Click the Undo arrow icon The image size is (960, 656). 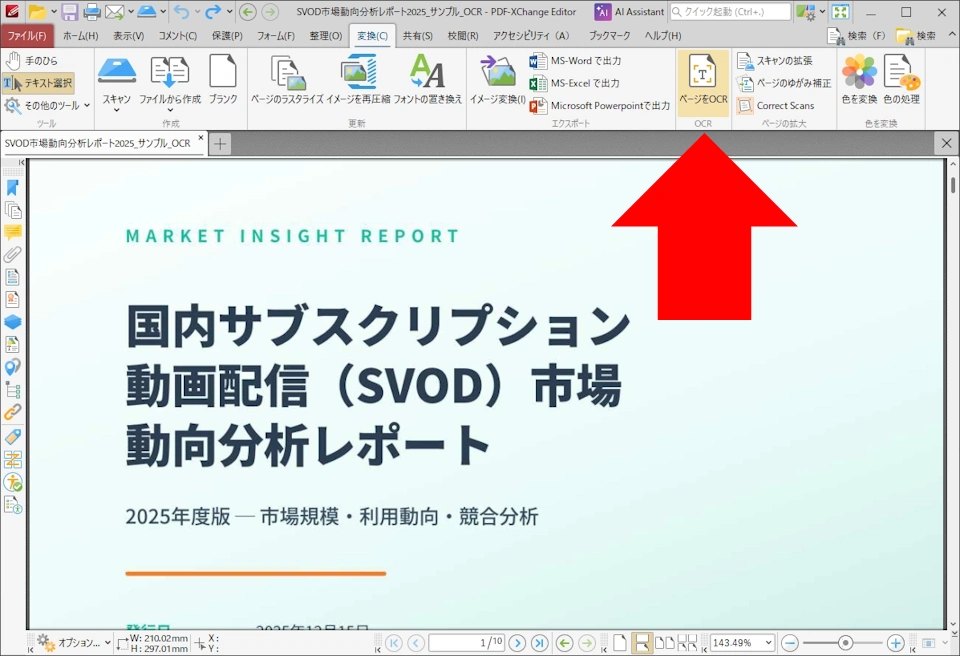pyautogui.click(x=181, y=11)
